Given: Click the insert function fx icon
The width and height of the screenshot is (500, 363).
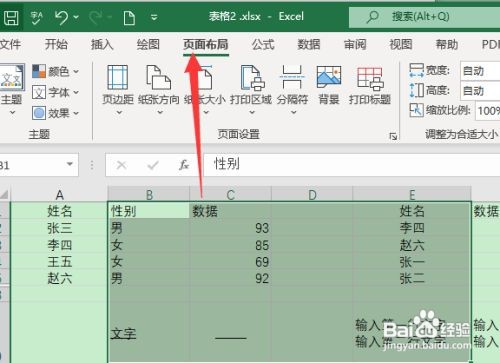Looking at the screenshot, I should 184,165.
